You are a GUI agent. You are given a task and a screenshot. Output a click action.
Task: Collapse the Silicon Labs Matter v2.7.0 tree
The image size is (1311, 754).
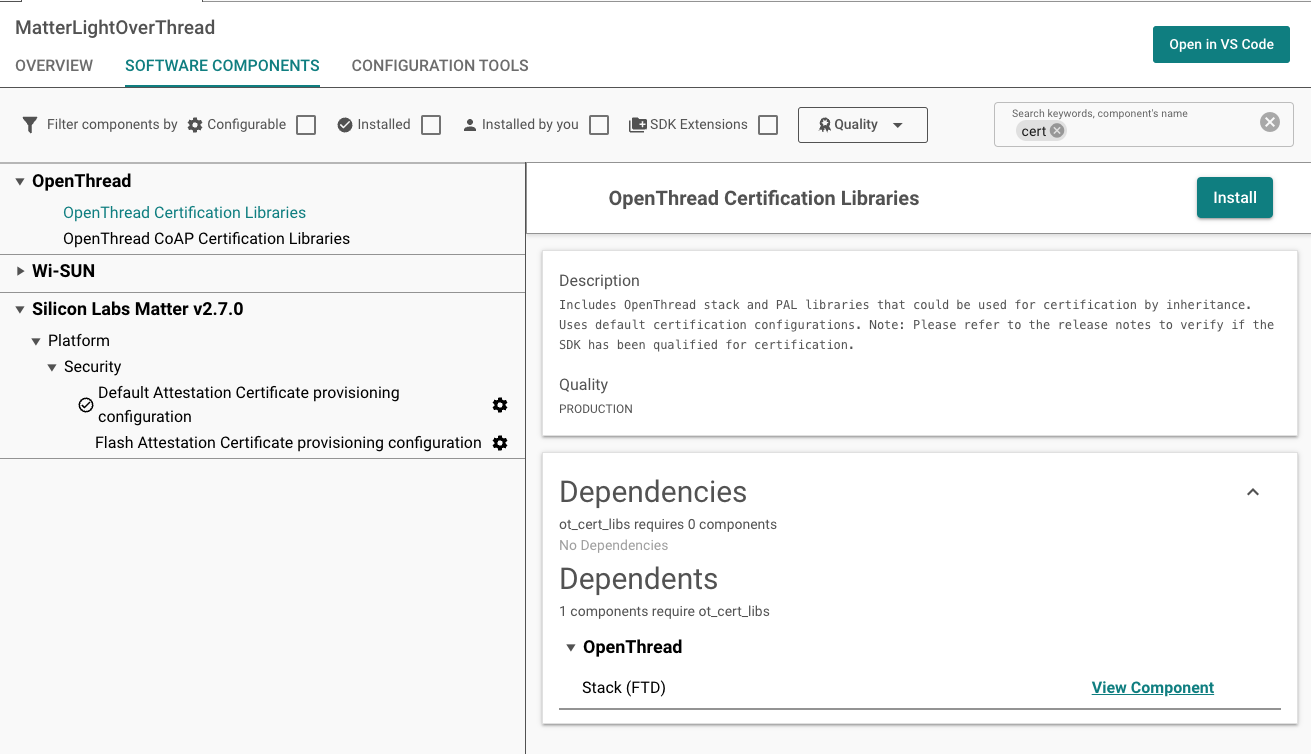coord(20,309)
